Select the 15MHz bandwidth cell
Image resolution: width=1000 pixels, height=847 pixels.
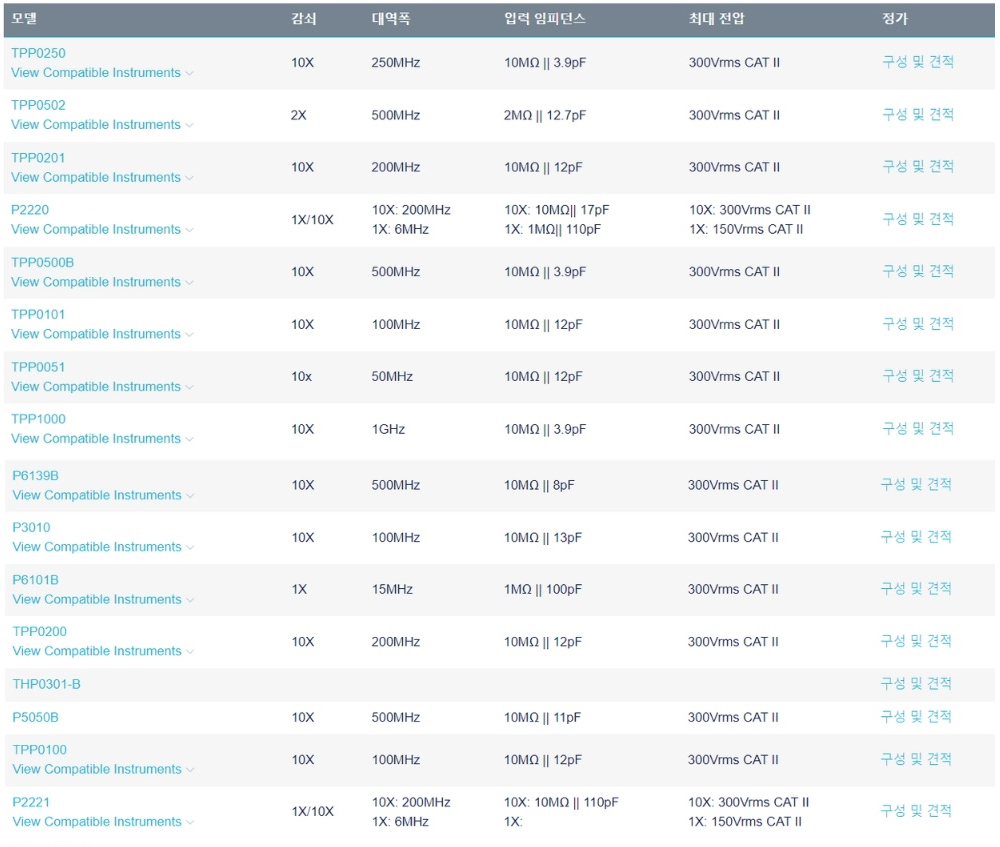(392, 589)
